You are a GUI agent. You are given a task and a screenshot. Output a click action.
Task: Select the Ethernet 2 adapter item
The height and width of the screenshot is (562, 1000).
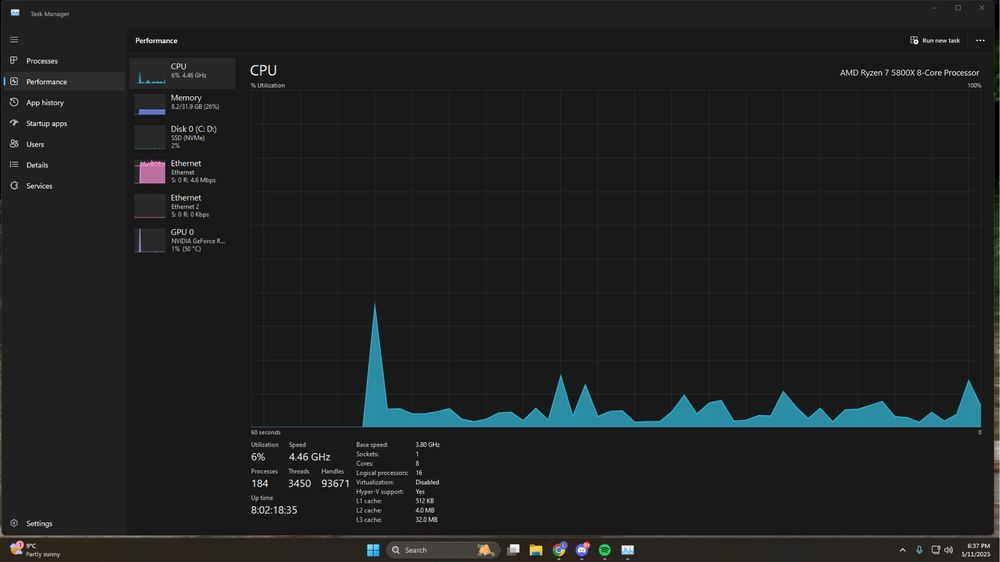[x=182, y=206]
